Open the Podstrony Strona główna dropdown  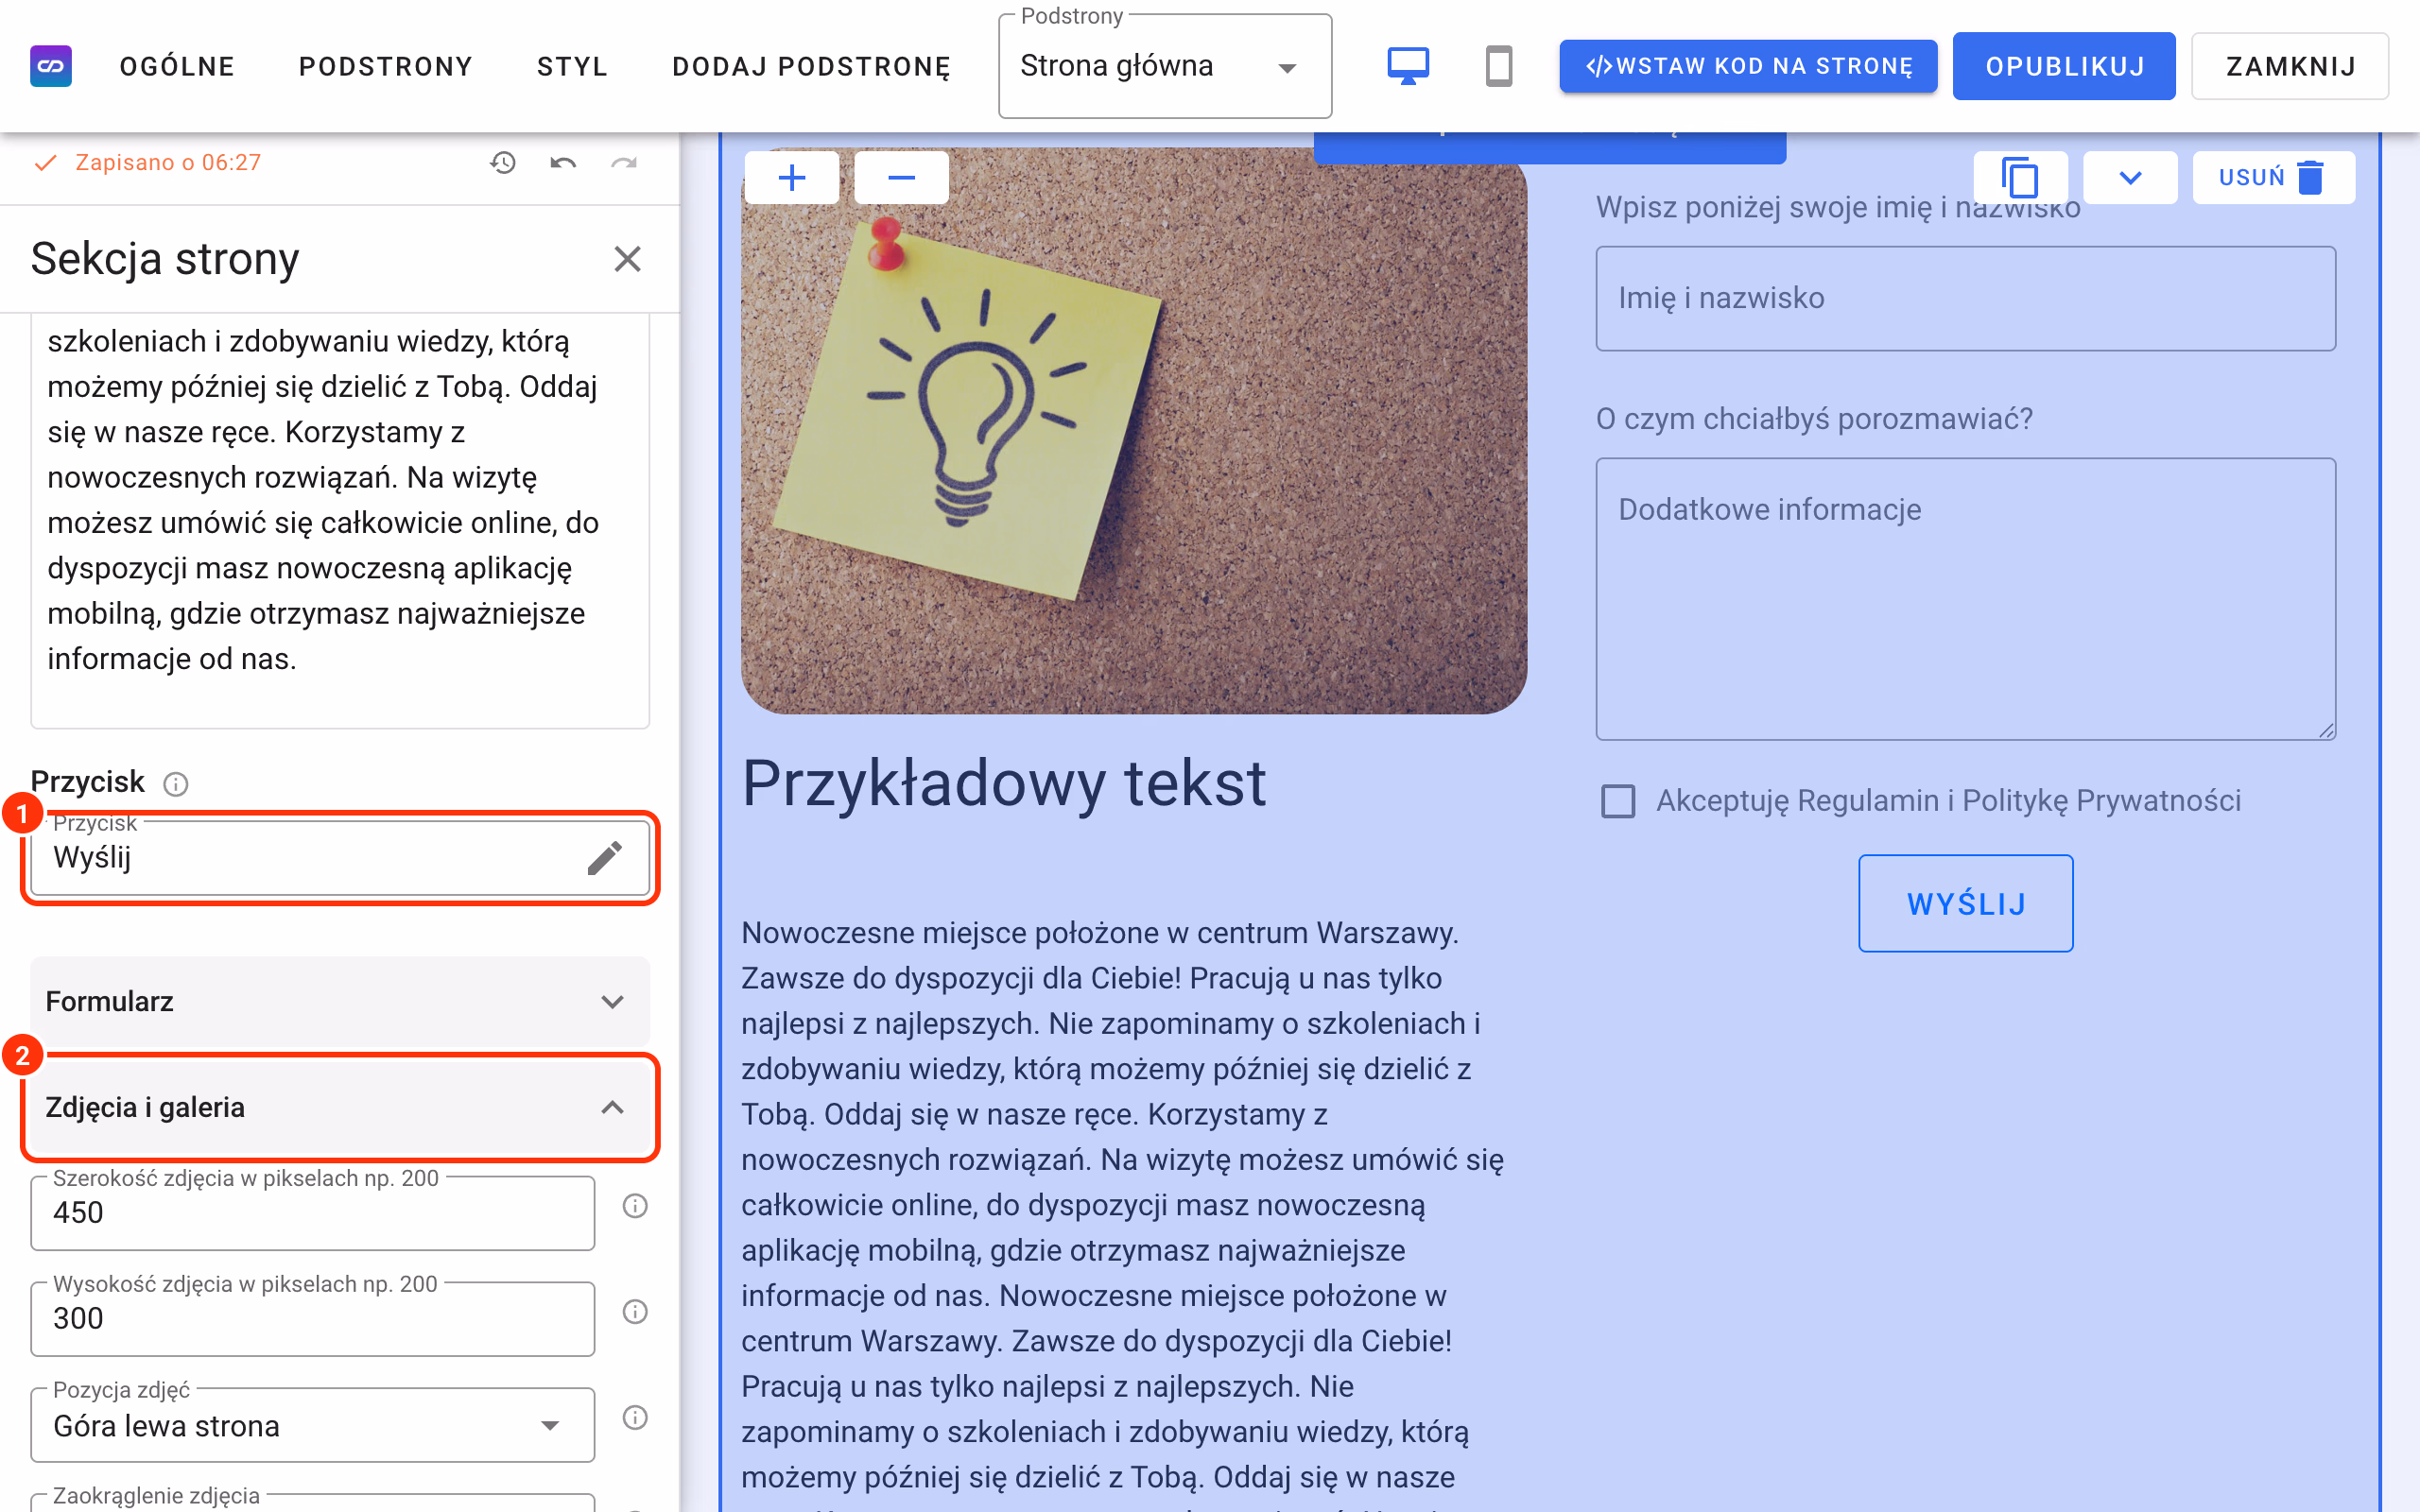coord(1165,67)
